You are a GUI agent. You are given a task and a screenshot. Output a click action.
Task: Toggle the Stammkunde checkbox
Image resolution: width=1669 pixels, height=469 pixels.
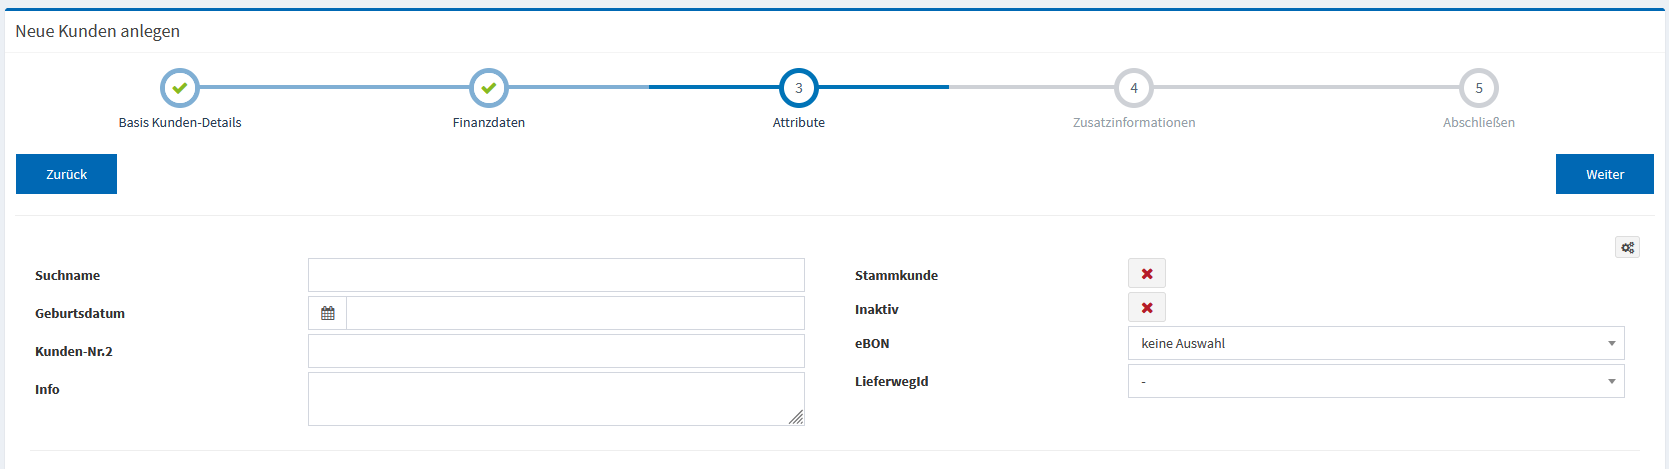[1147, 274]
